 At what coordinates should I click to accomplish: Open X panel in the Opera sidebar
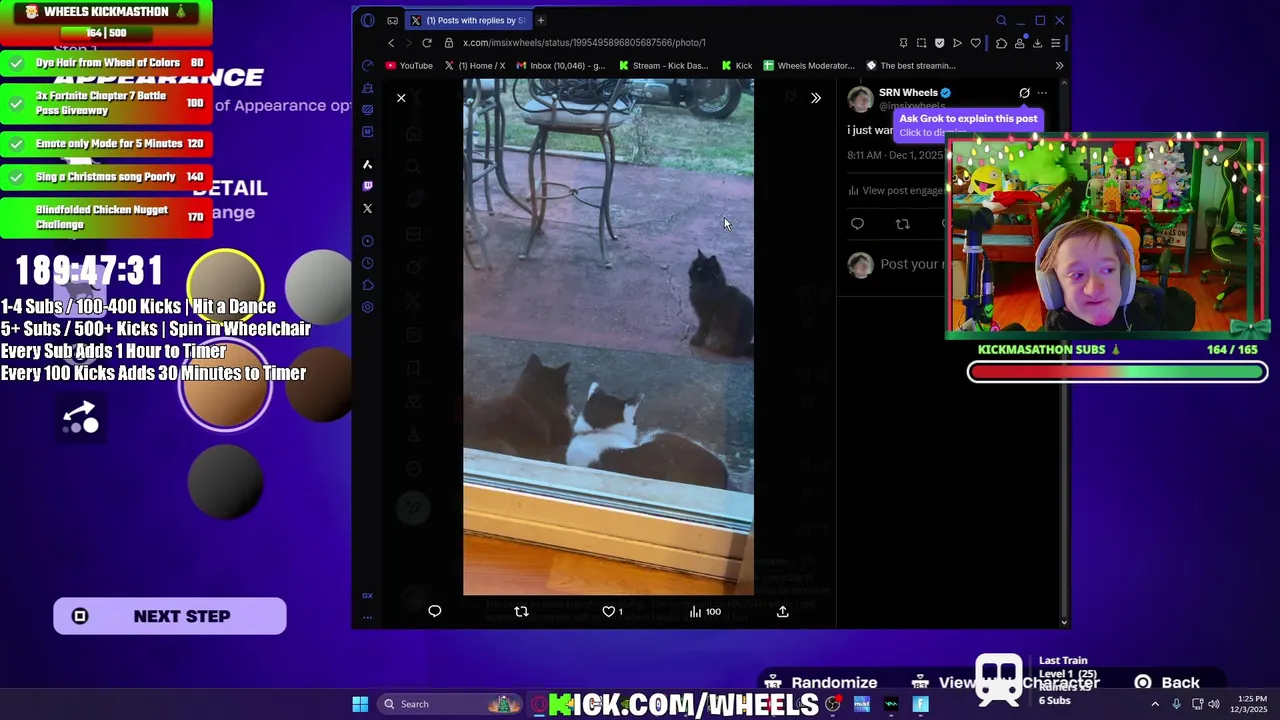point(368,209)
